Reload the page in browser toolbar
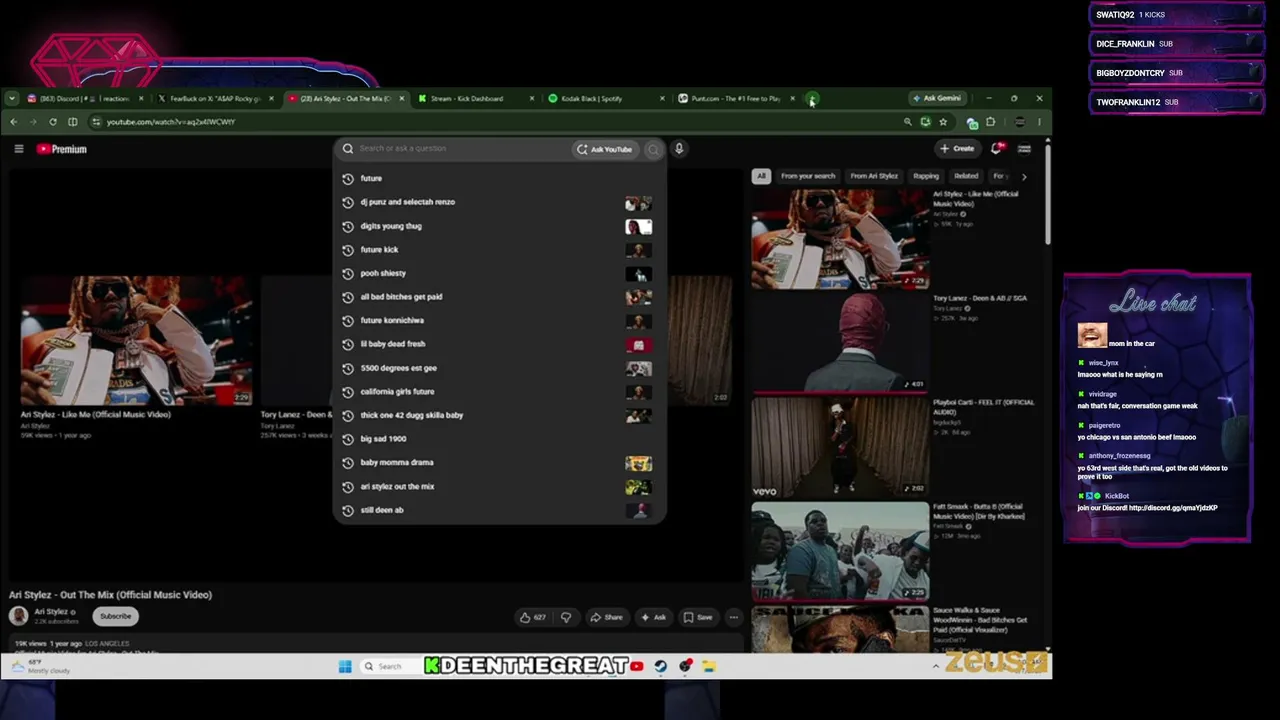 pyautogui.click(x=53, y=122)
